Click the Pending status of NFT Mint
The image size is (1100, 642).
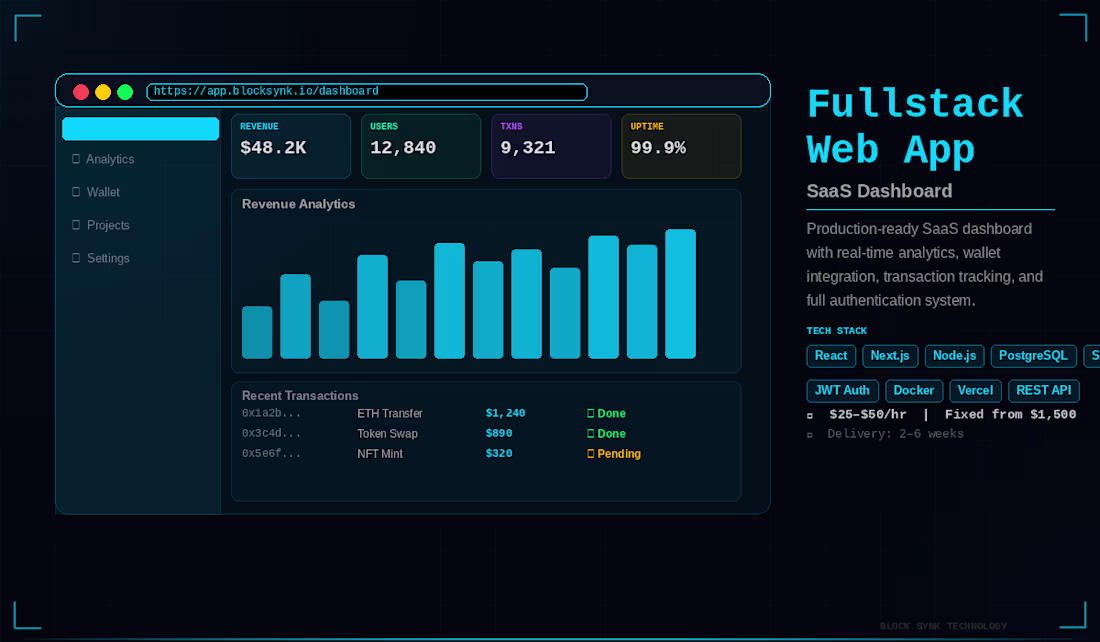614,454
